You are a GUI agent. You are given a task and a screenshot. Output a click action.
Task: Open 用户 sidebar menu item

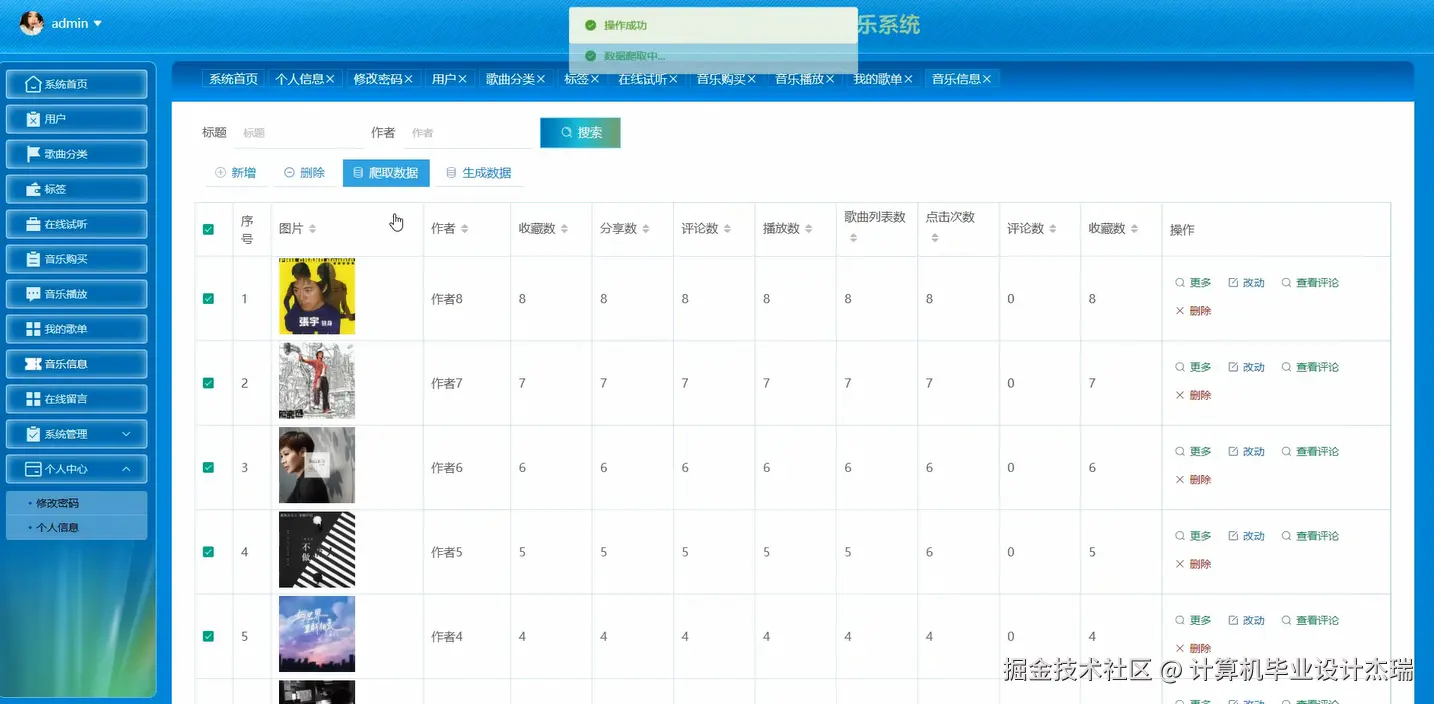pos(77,119)
